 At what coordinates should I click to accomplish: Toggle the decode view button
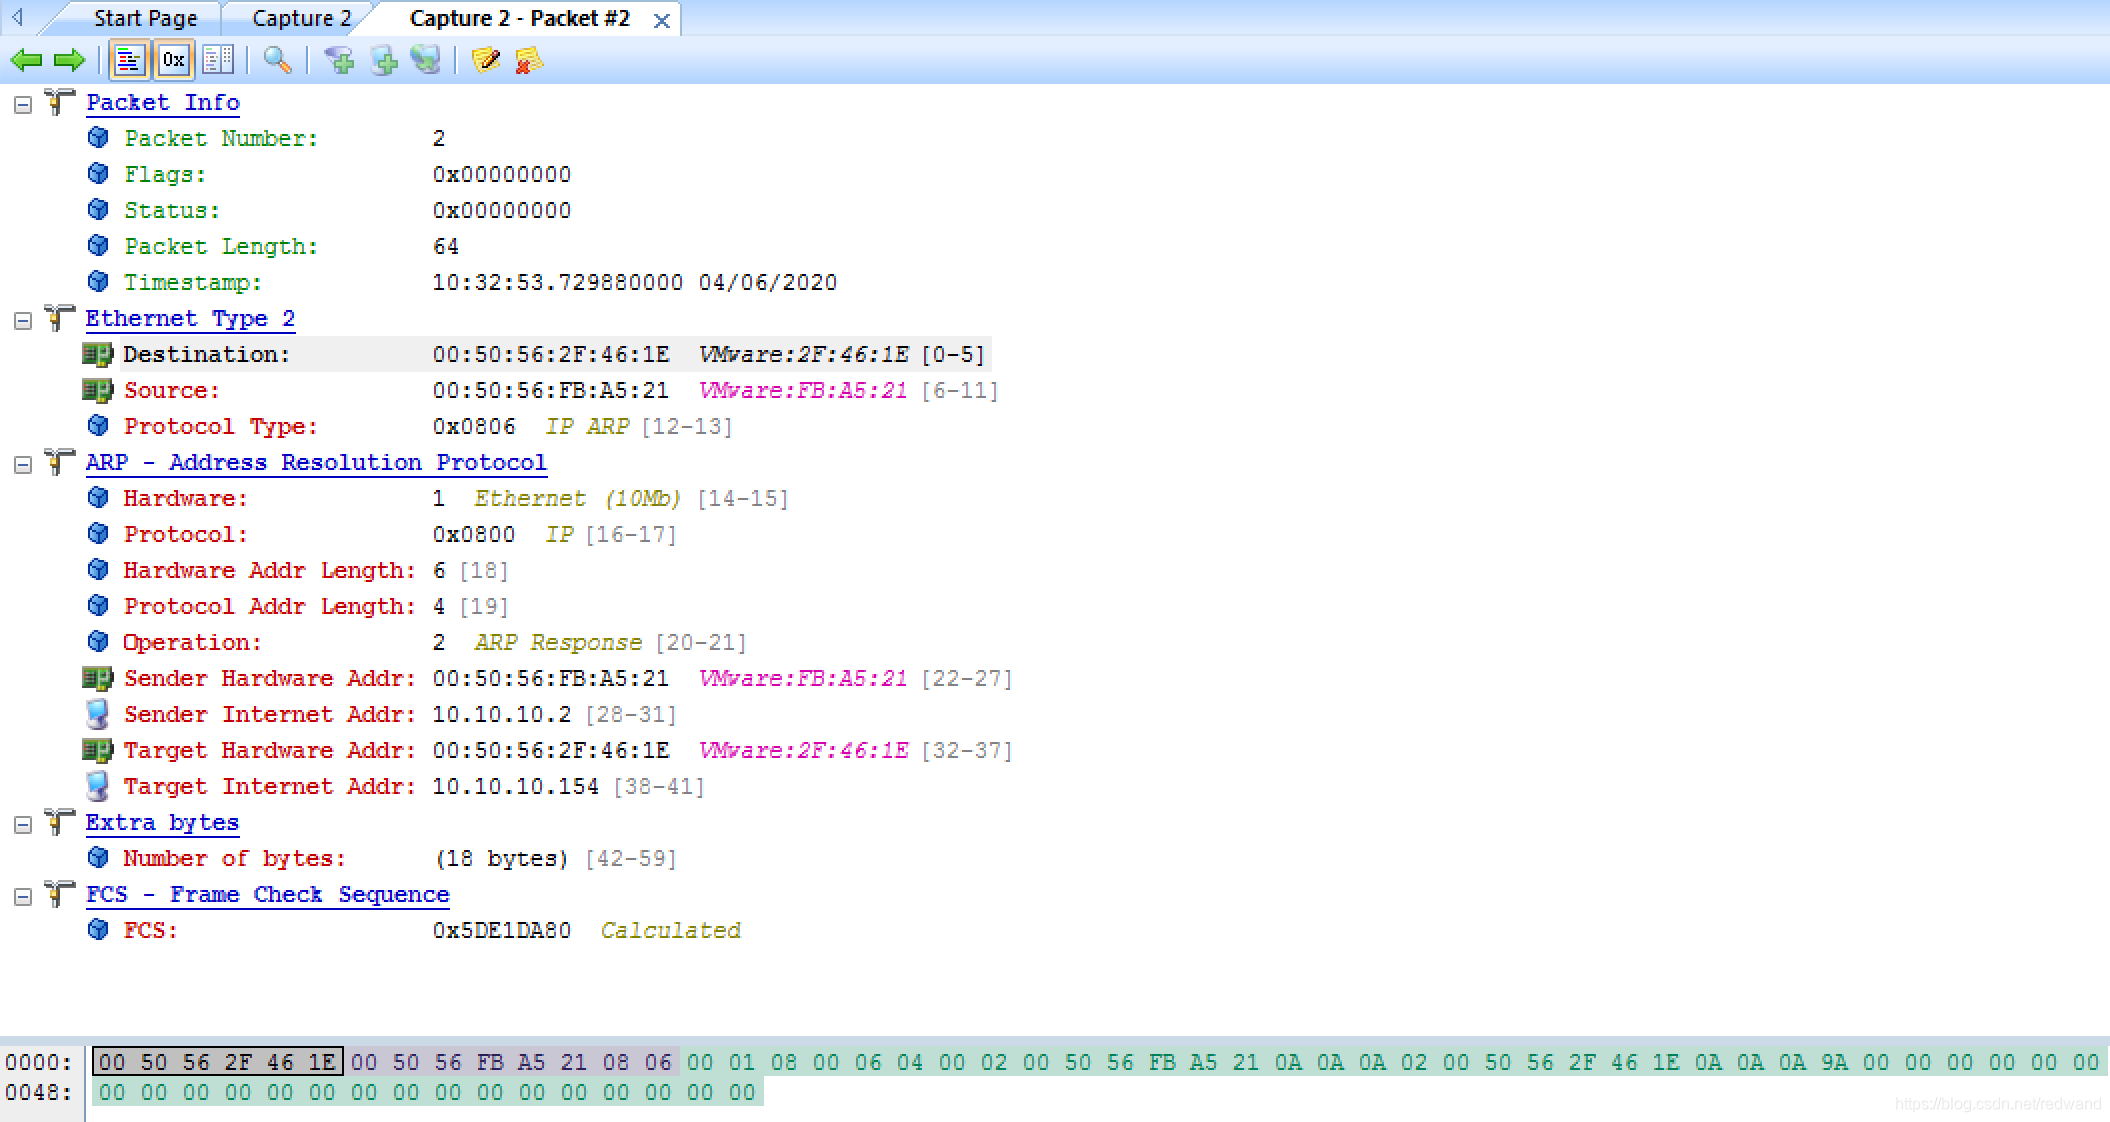pyautogui.click(x=129, y=60)
